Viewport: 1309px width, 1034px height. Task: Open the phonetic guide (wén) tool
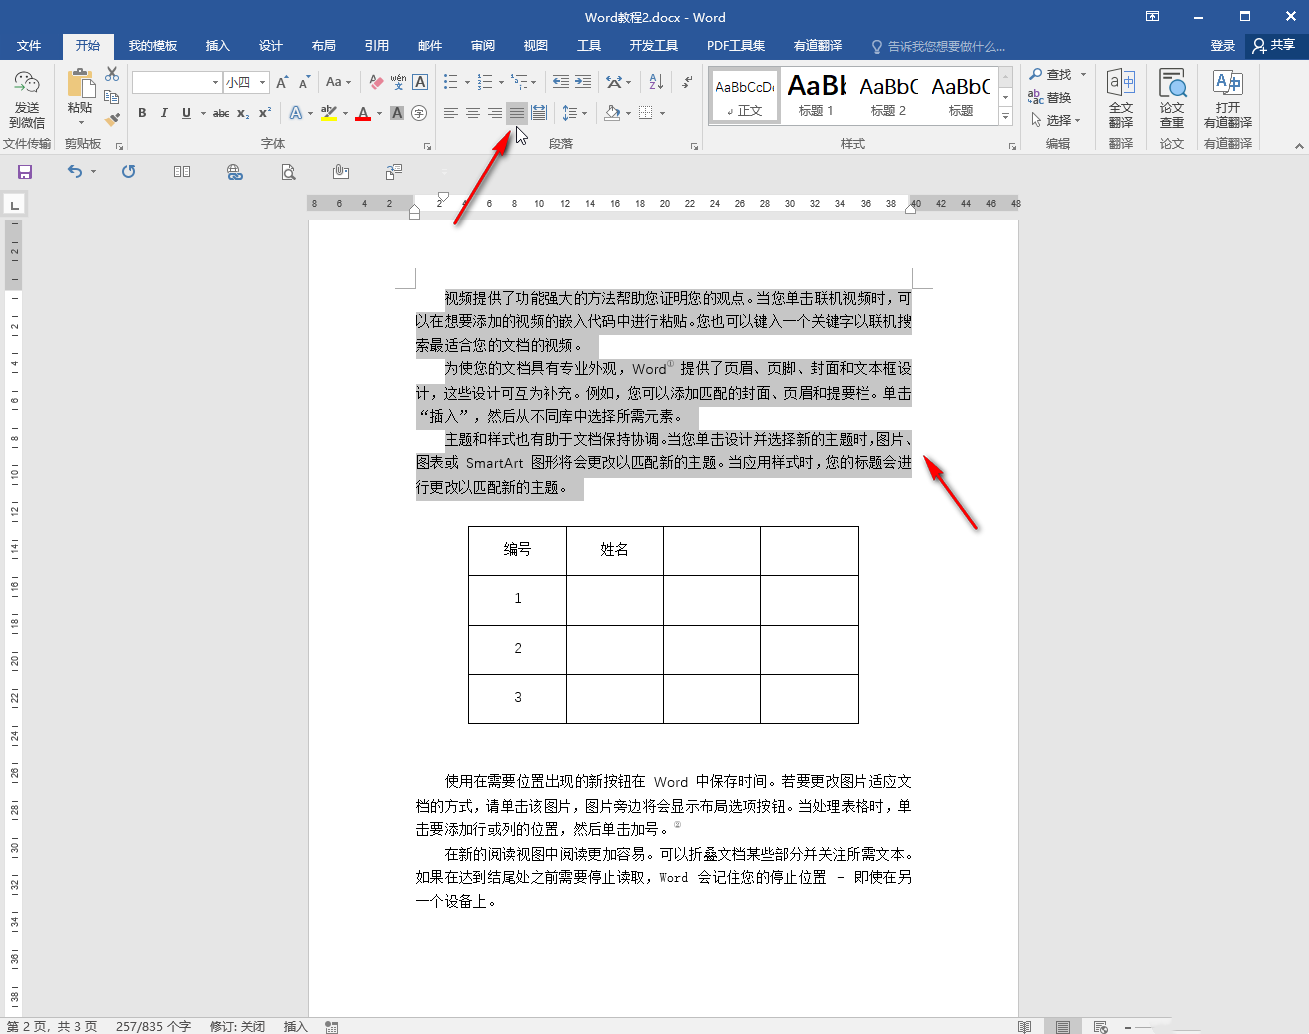[398, 82]
